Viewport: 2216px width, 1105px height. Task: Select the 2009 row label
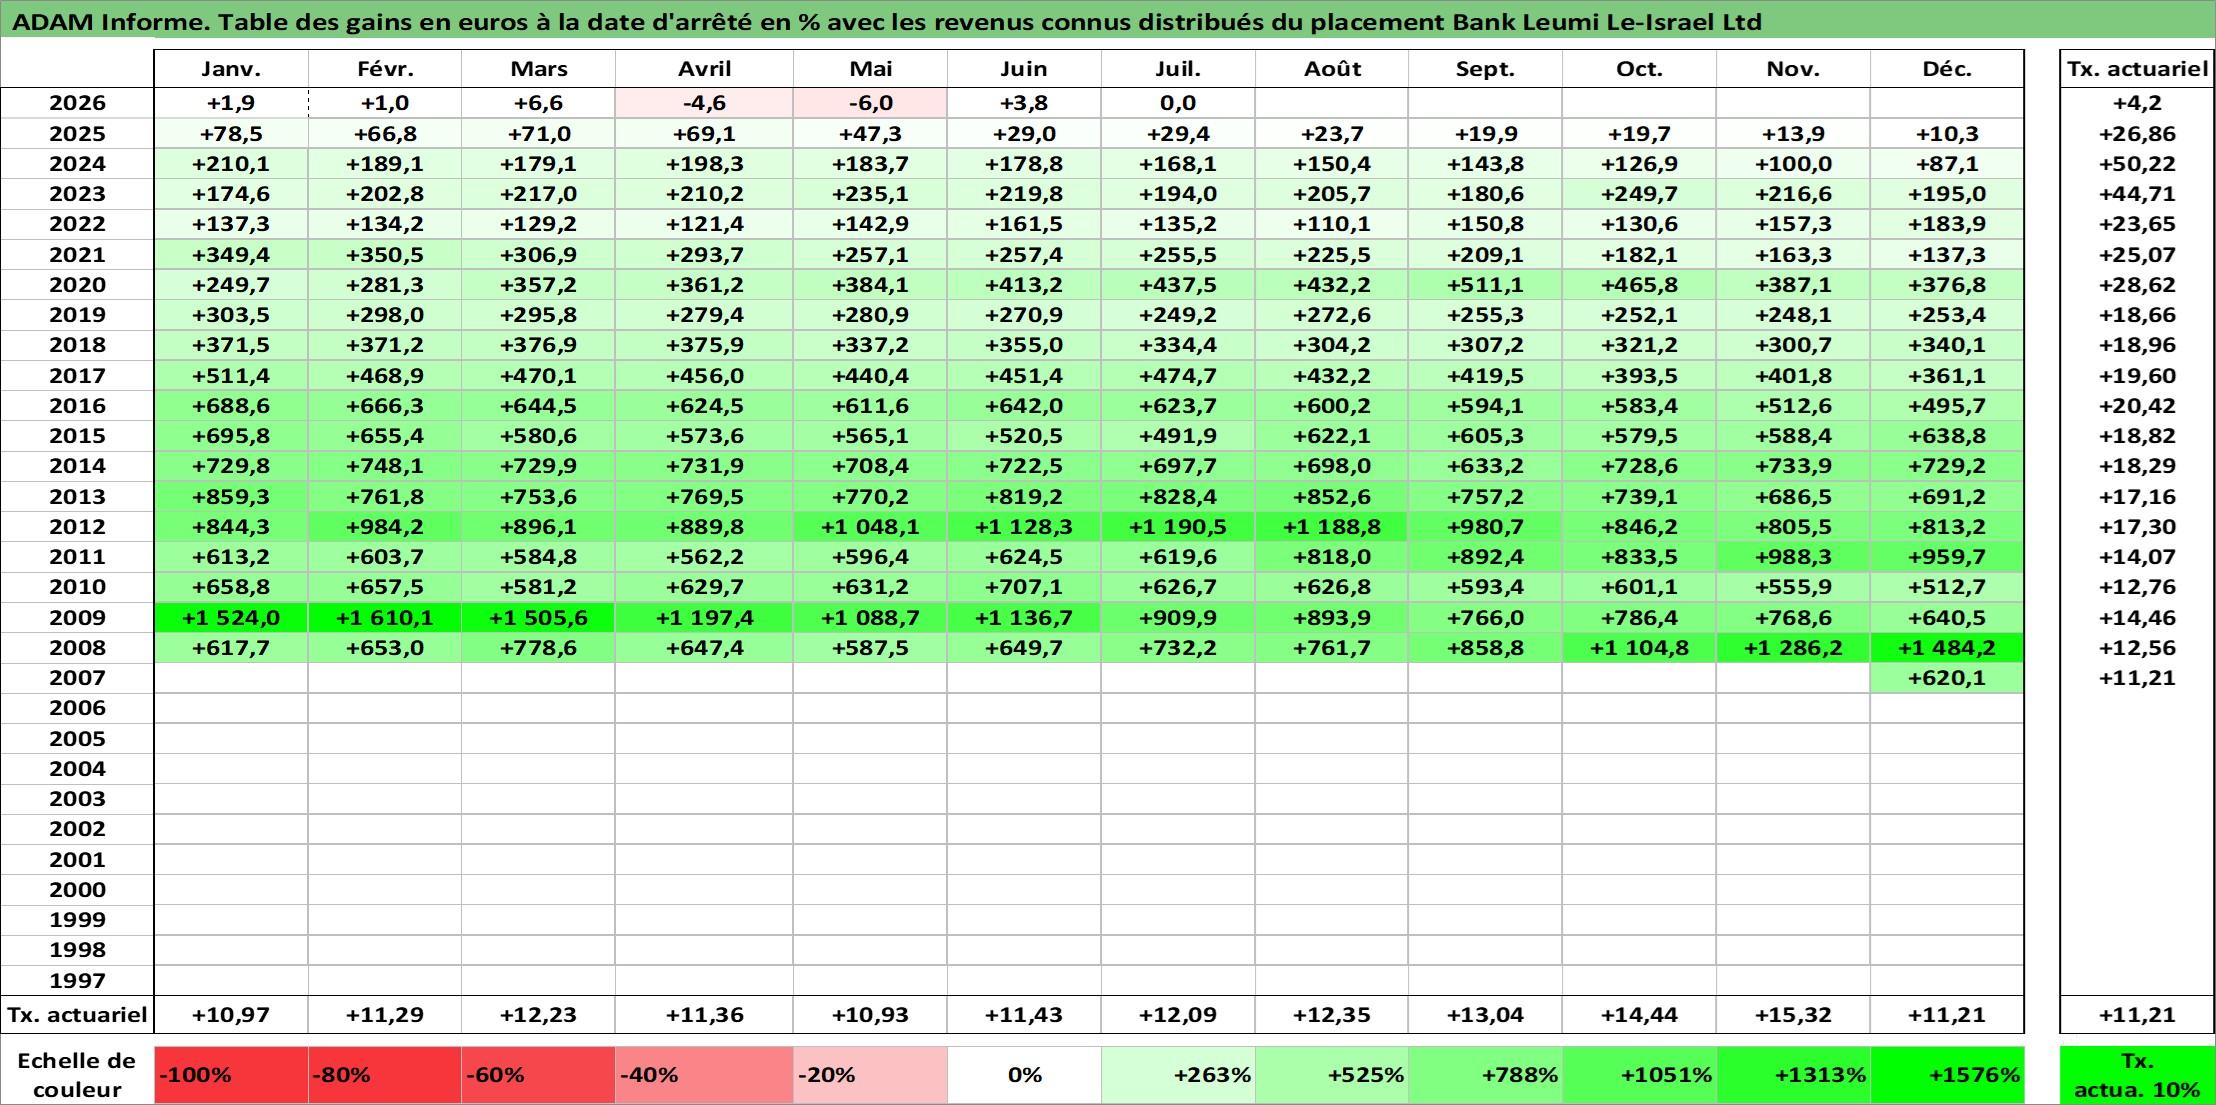point(77,618)
